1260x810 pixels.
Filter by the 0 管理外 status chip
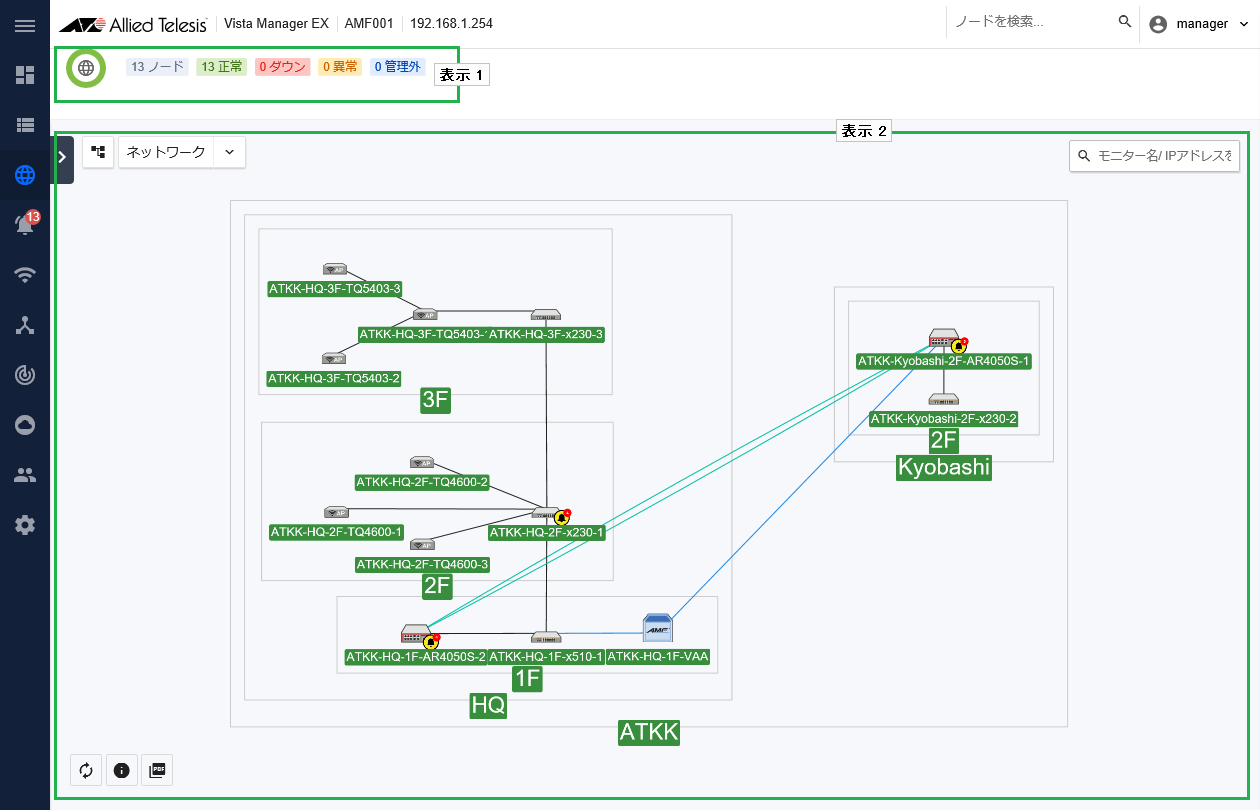click(x=398, y=67)
